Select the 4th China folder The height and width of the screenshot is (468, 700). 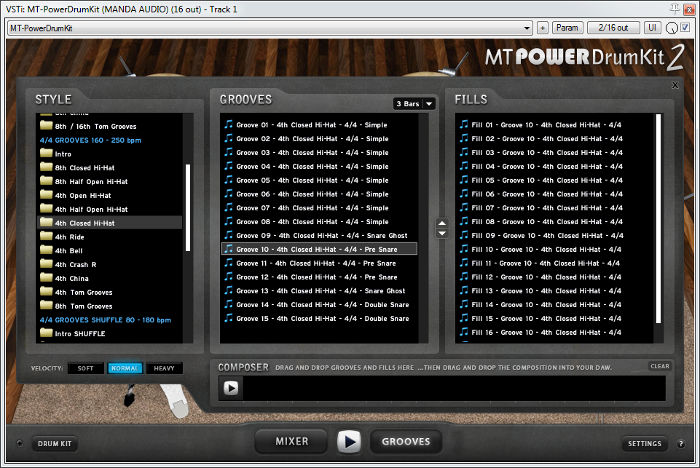[65, 278]
